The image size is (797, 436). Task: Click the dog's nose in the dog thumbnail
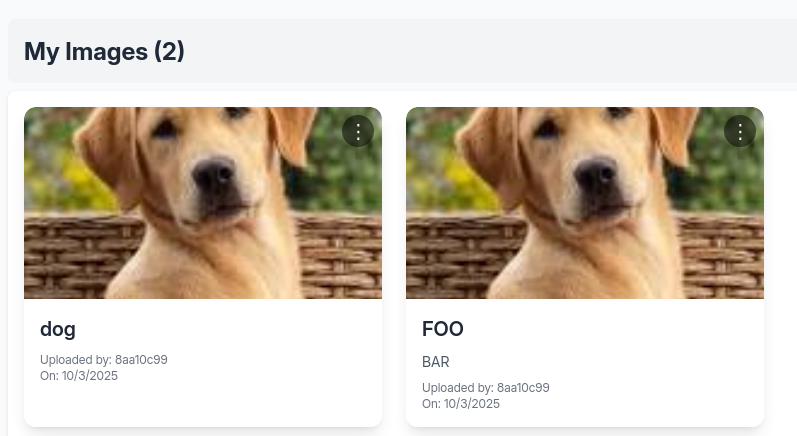point(214,178)
